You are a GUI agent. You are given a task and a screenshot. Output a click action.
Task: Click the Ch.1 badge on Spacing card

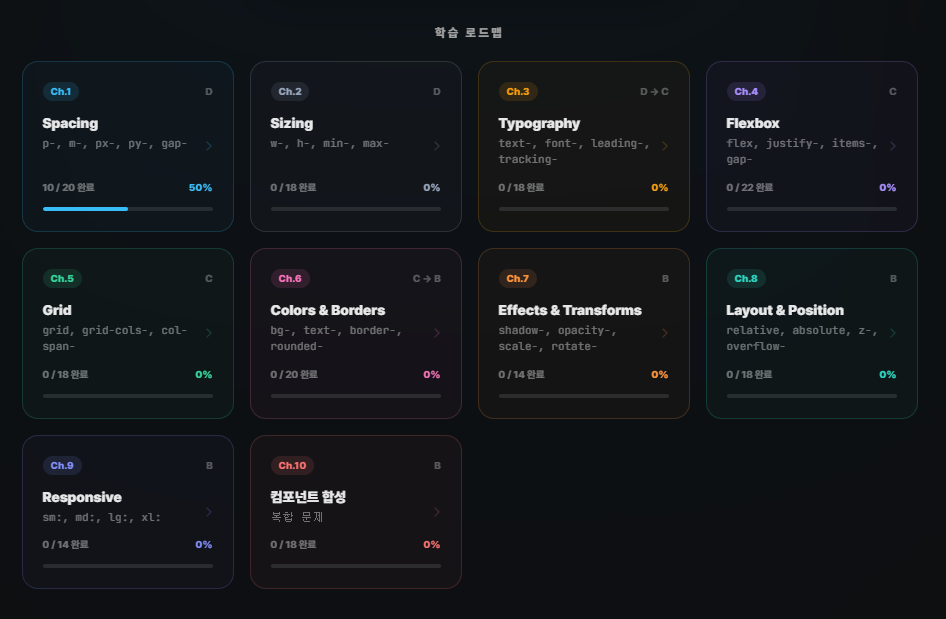[x=60, y=92]
